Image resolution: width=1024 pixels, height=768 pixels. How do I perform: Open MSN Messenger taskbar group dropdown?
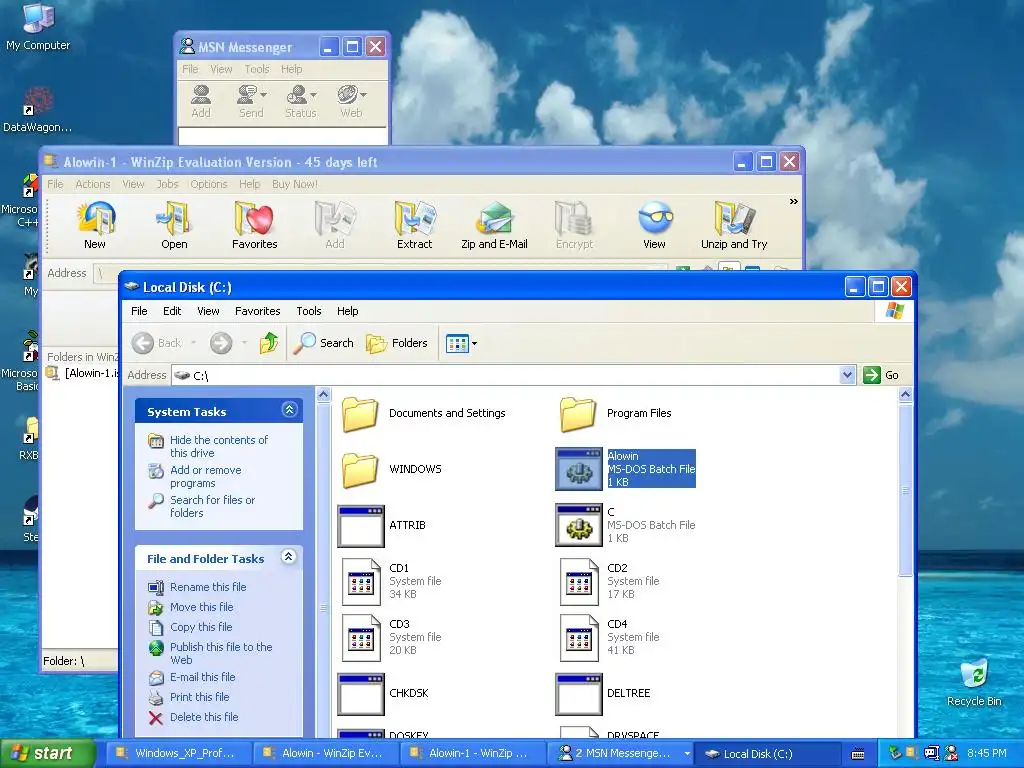pyautogui.click(x=687, y=754)
